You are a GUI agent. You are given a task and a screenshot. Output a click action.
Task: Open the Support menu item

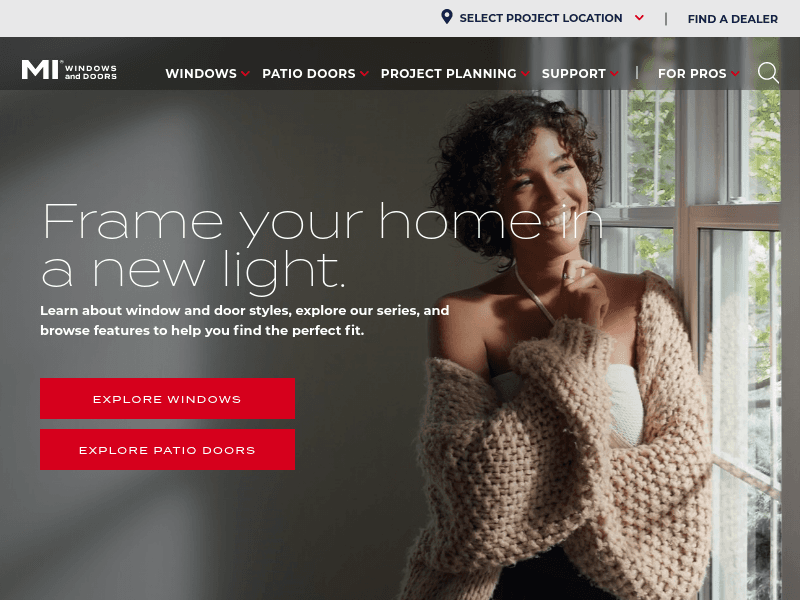[573, 73]
